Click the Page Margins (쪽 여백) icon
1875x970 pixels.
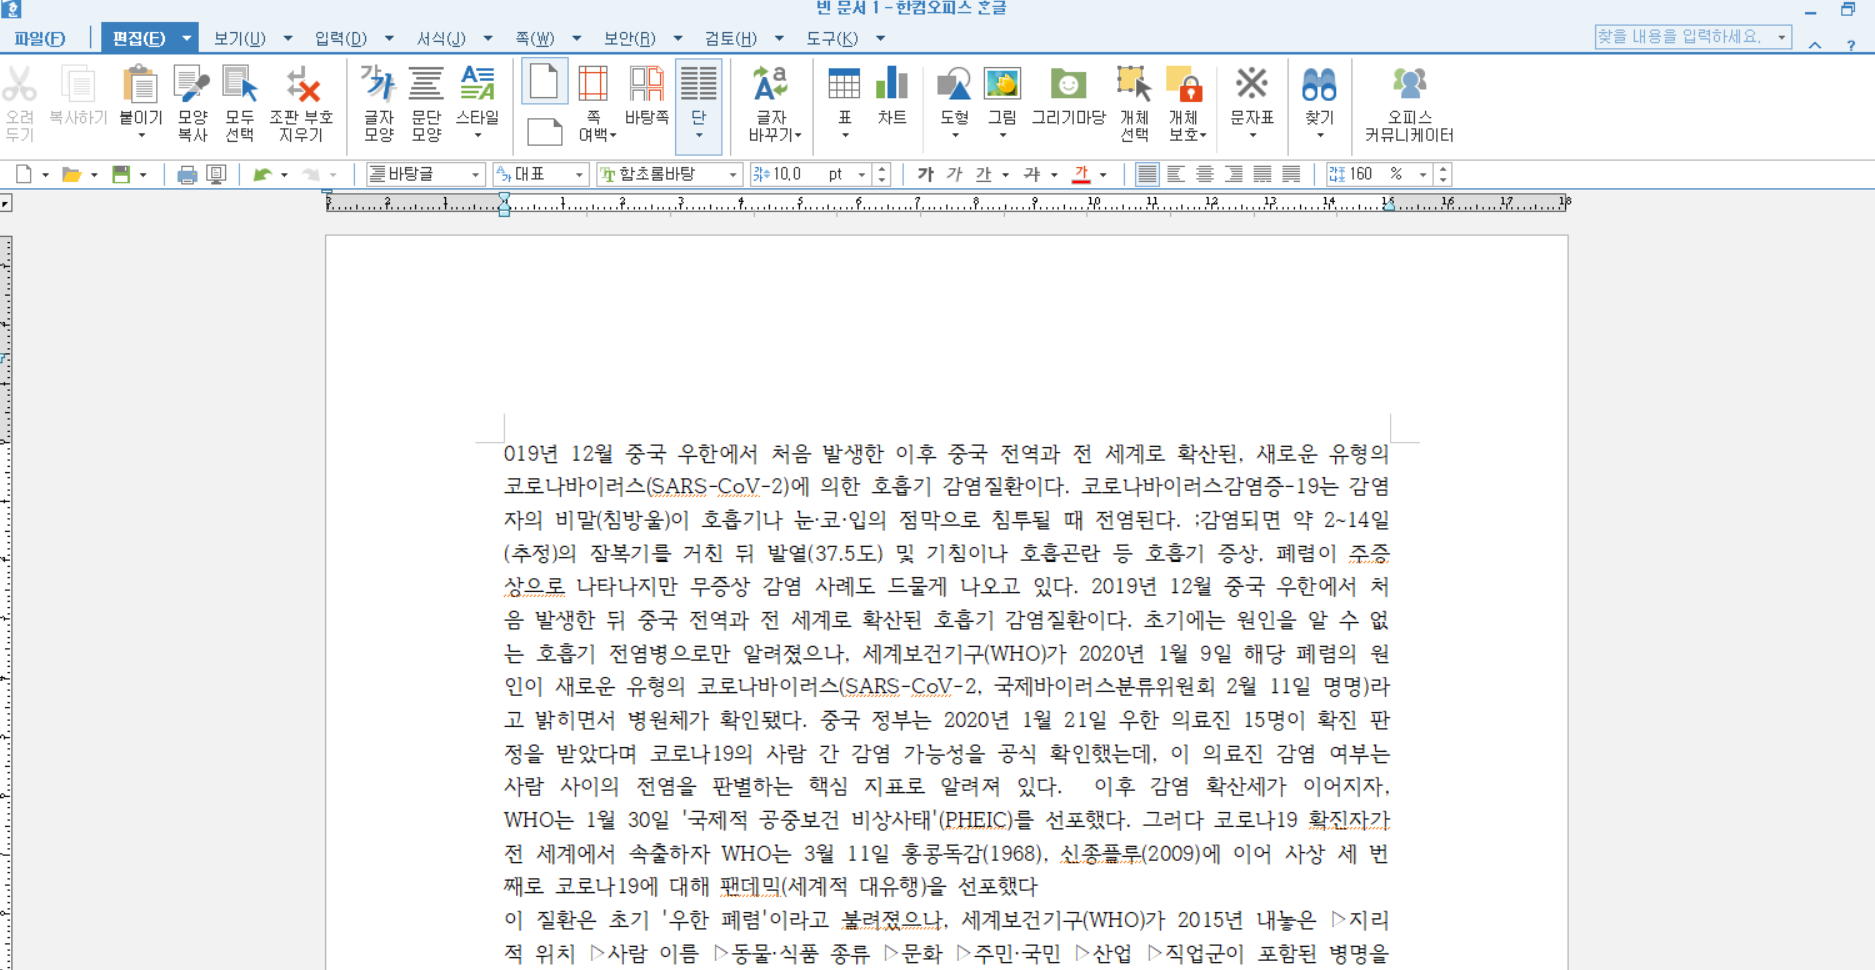click(x=594, y=84)
